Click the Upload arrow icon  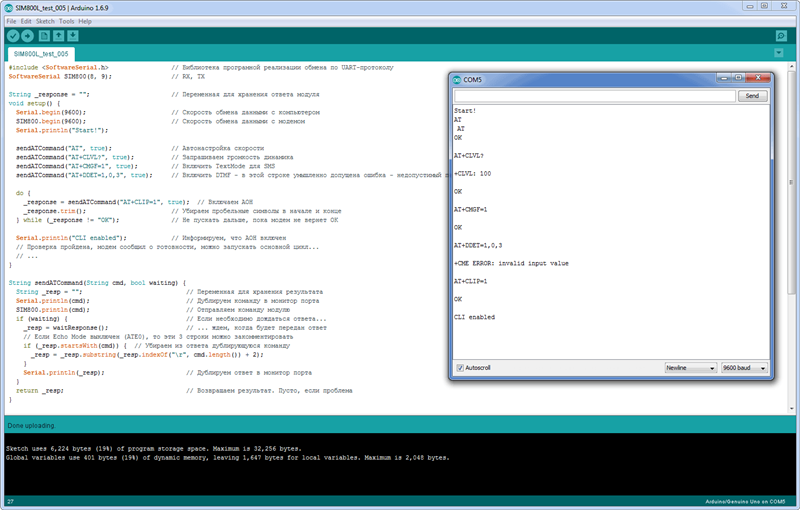point(28,35)
